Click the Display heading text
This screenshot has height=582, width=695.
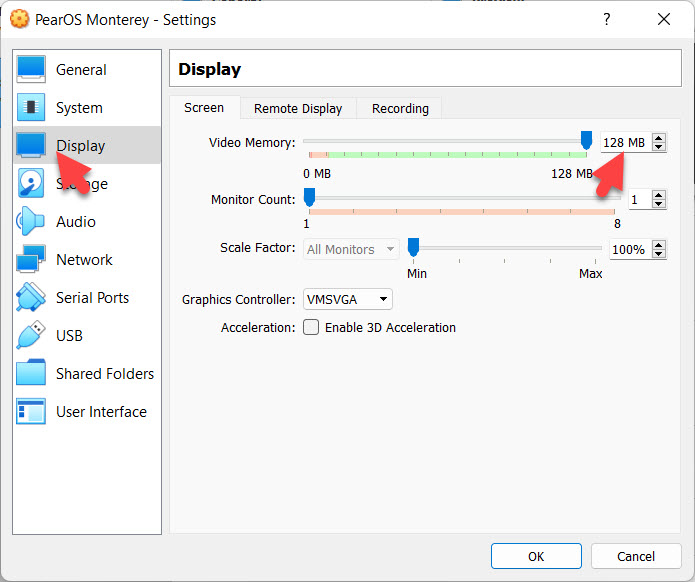point(210,69)
